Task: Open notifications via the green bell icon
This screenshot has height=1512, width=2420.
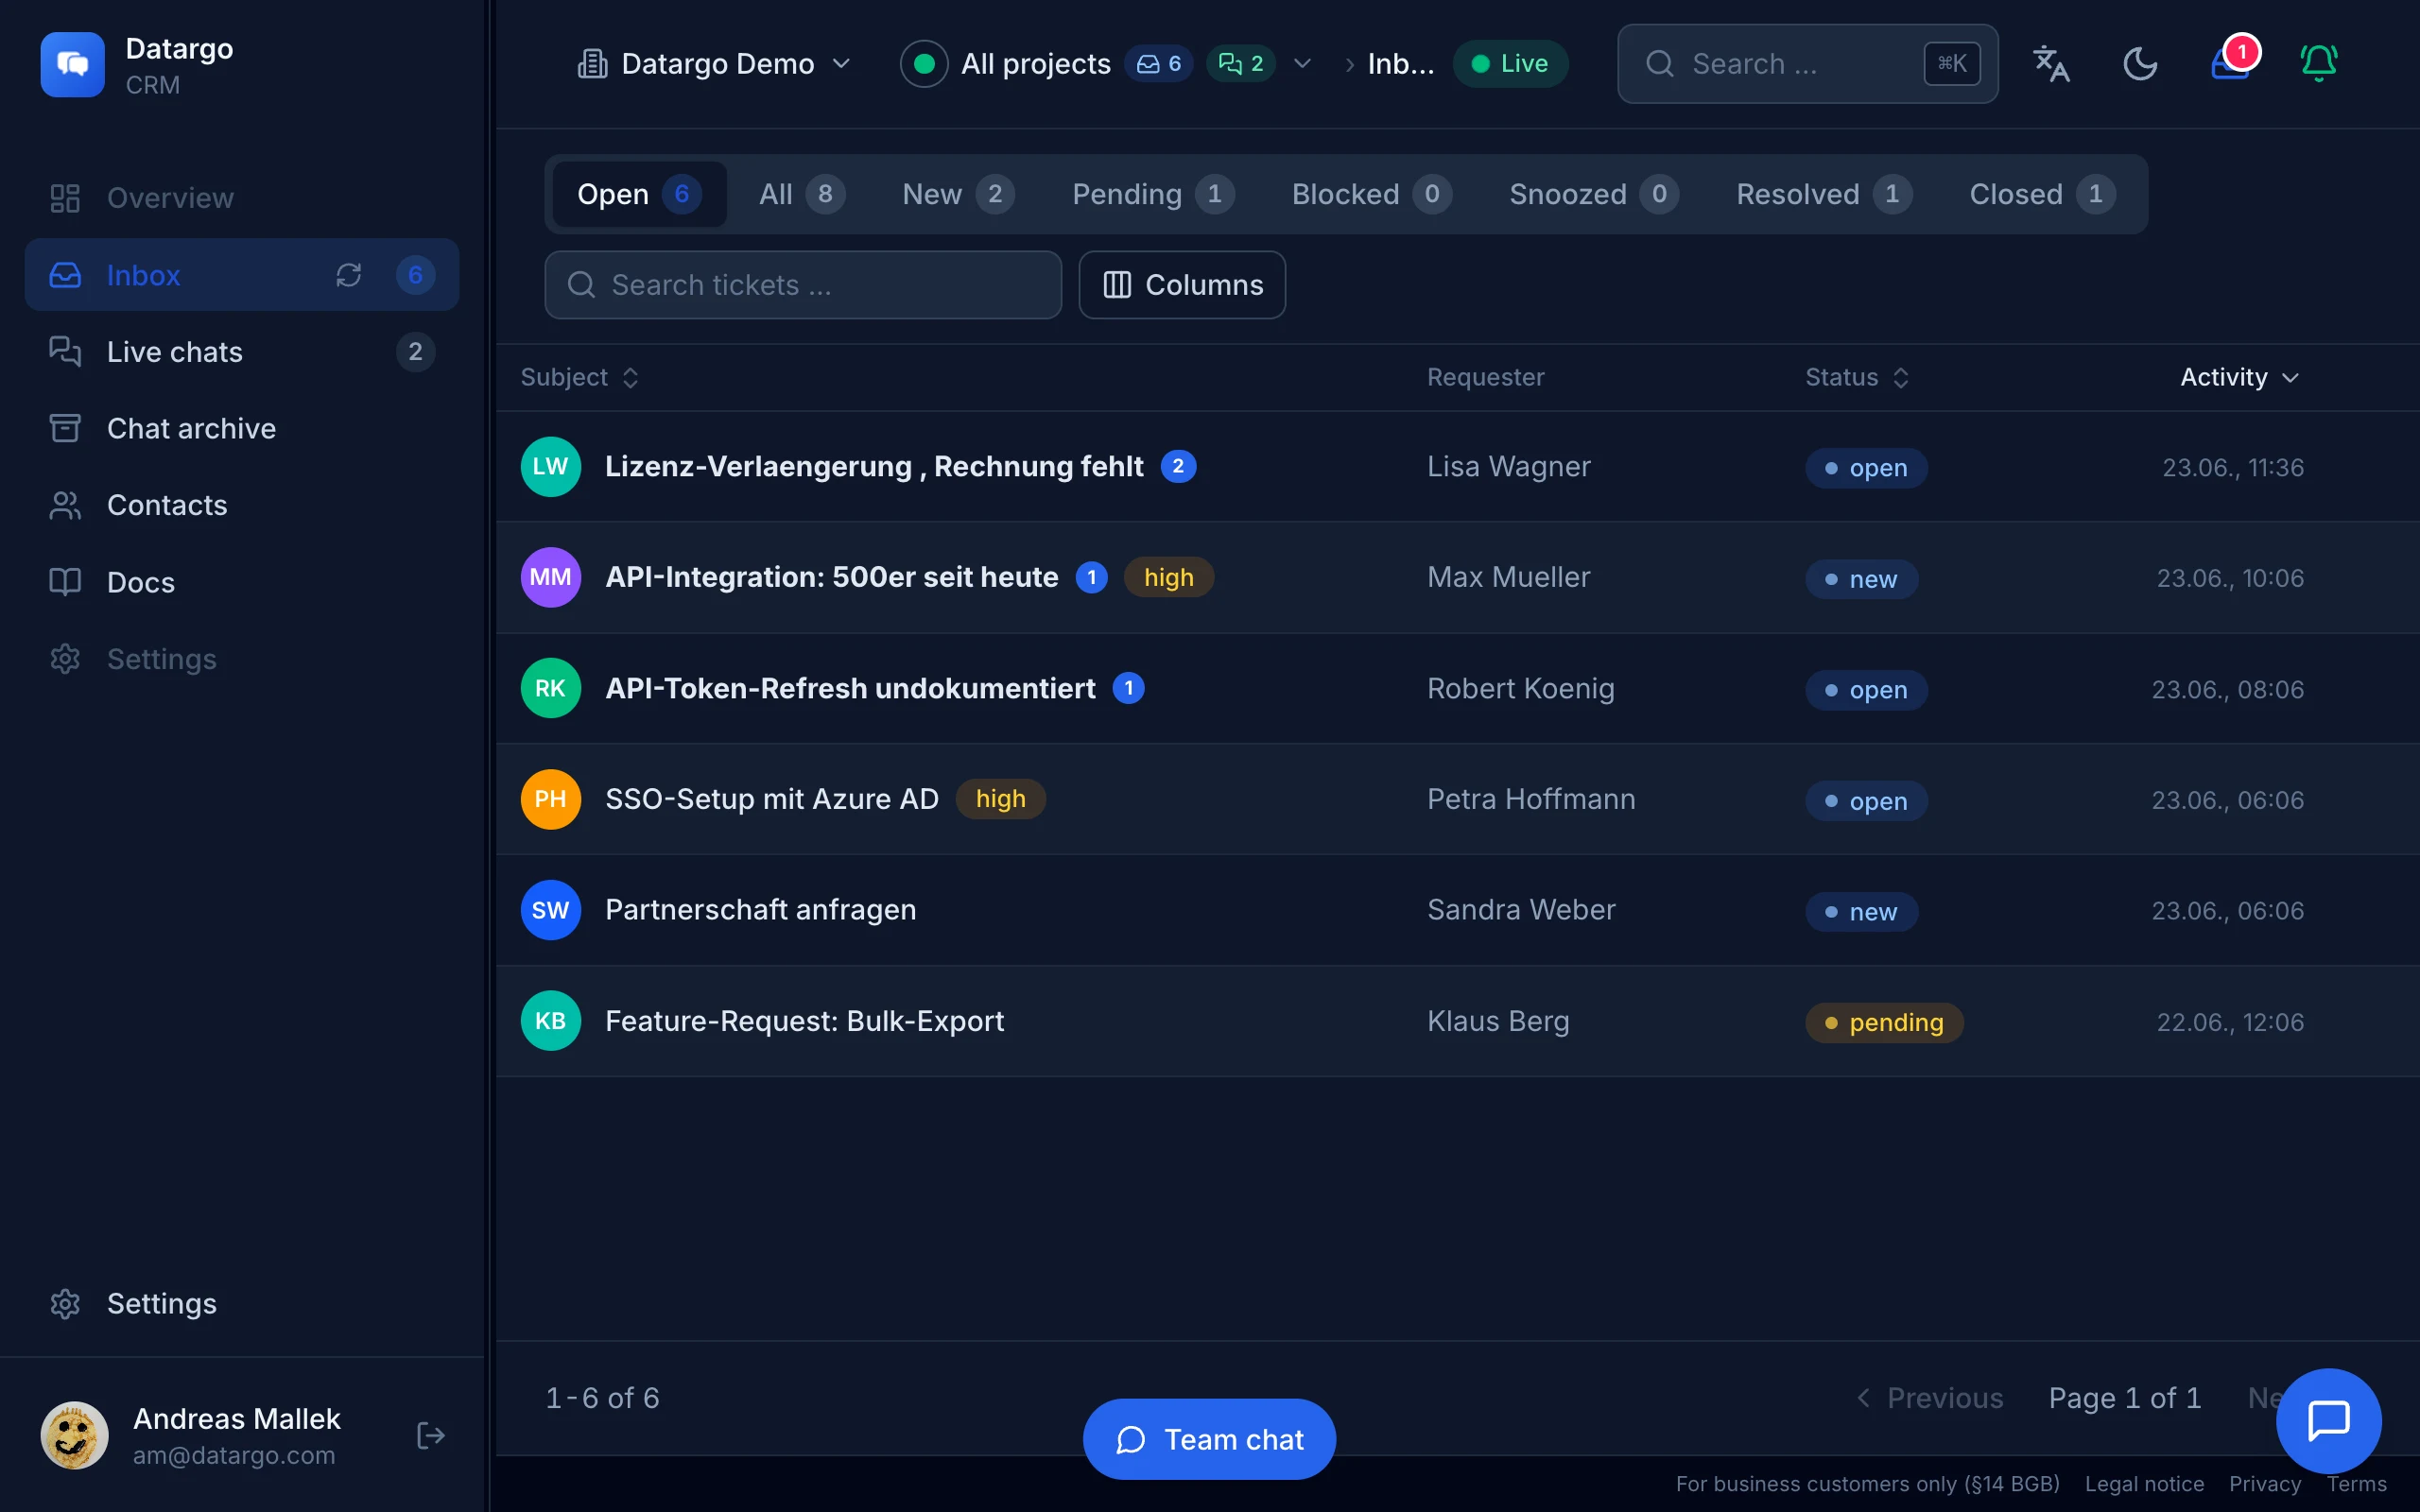Action: tap(2319, 64)
